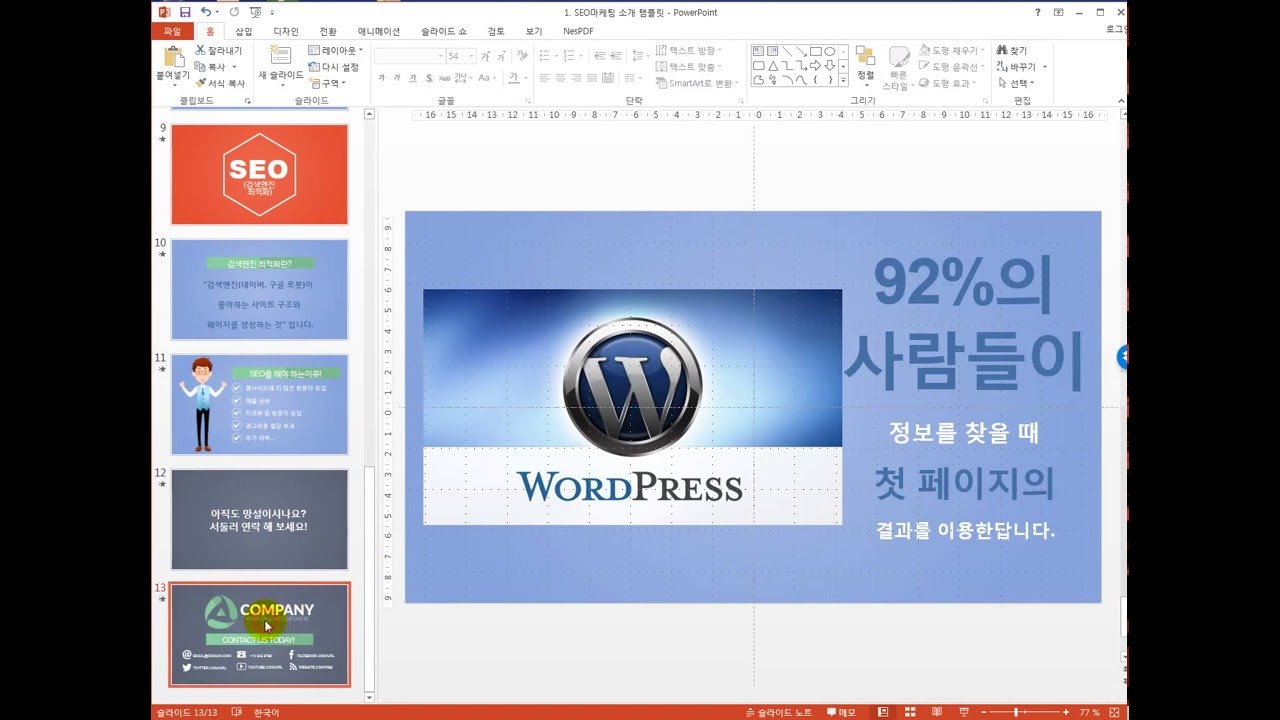Switch to NesPDF tab
This screenshot has height=720, width=1280.
pyautogui.click(x=578, y=31)
